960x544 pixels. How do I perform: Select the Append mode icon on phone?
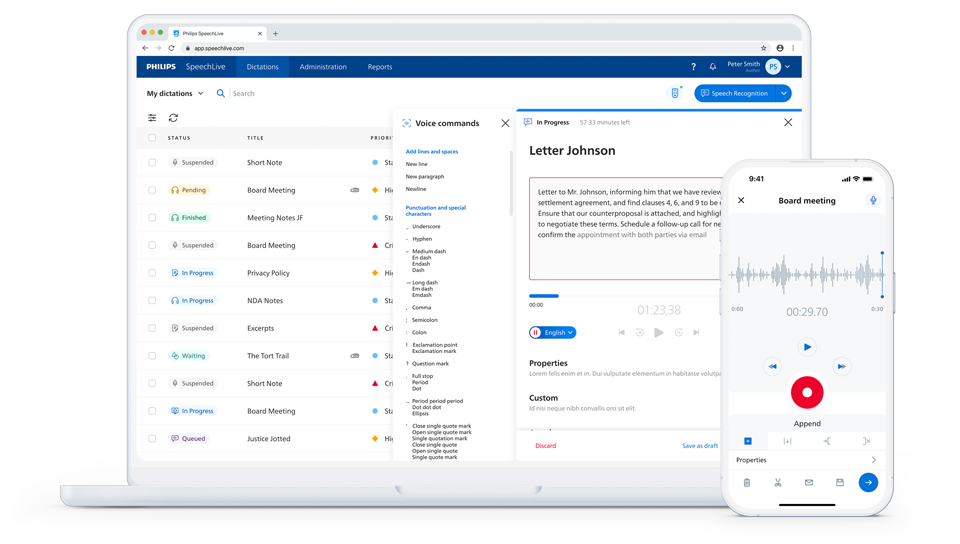[x=748, y=441]
